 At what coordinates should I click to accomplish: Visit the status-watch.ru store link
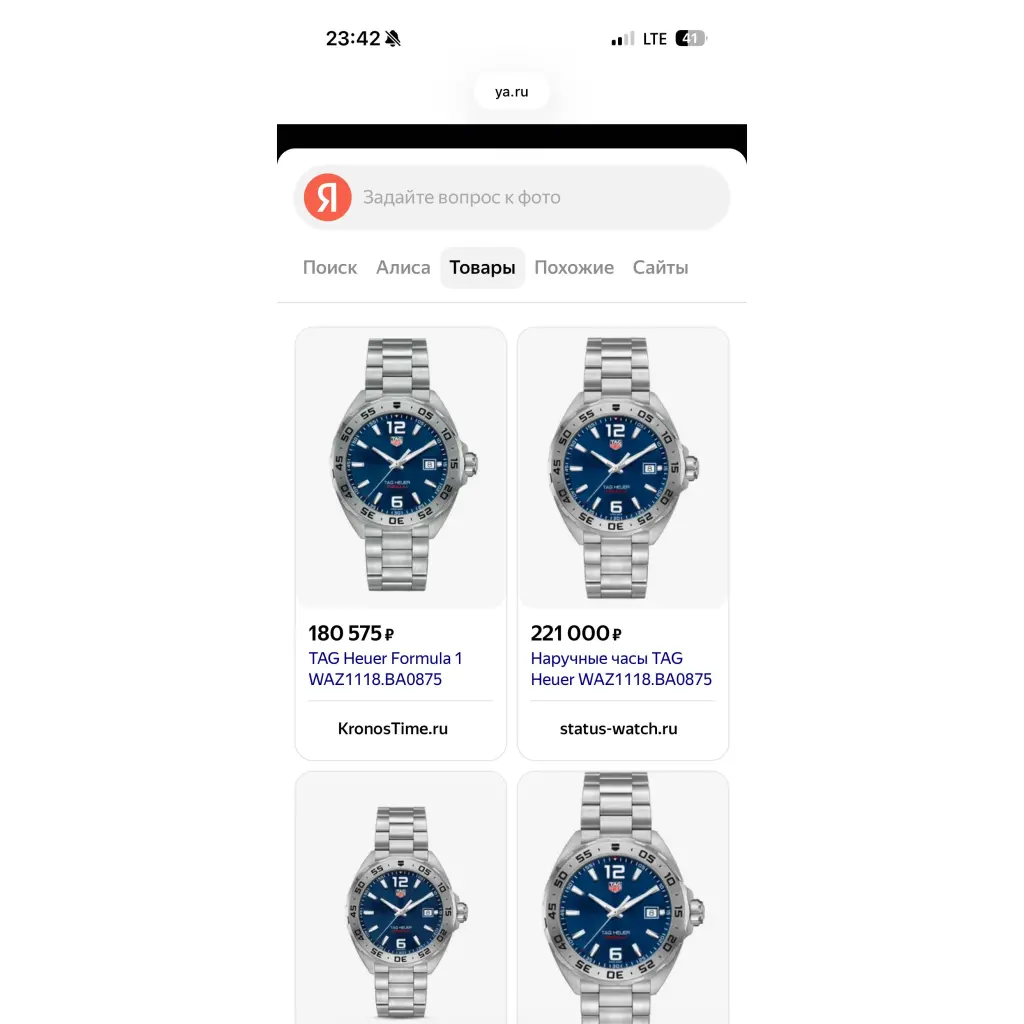click(618, 729)
